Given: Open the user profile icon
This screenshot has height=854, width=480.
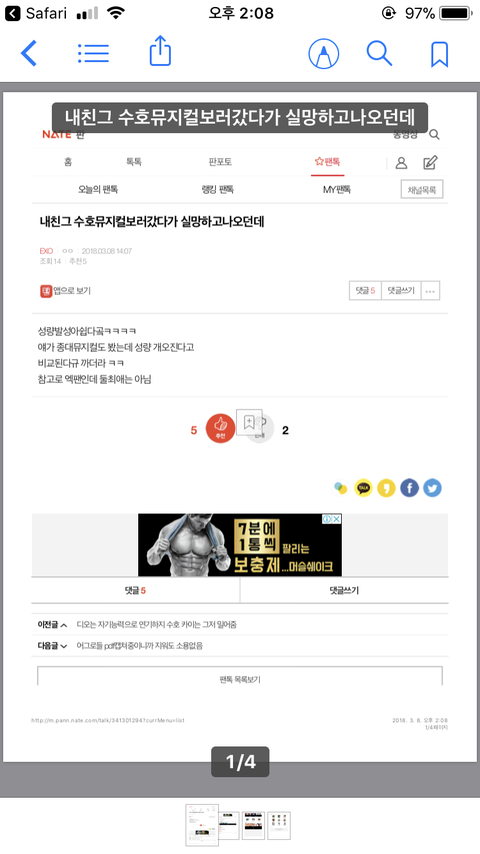Looking at the screenshot, I should pos(402,162).
